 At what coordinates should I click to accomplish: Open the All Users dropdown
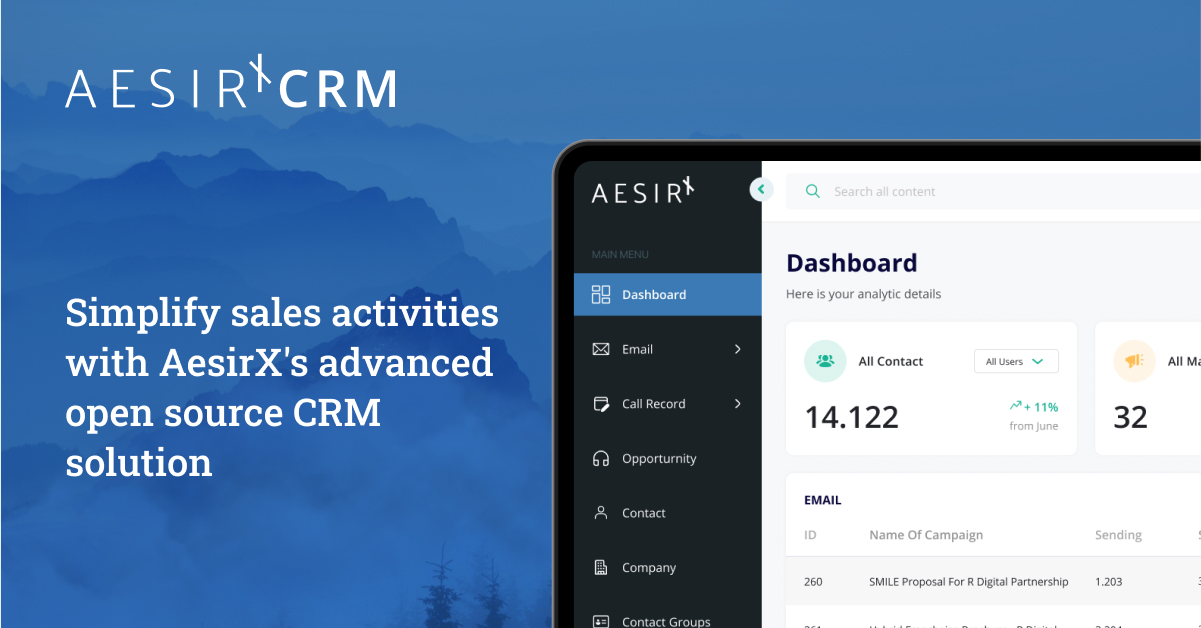1015,361
